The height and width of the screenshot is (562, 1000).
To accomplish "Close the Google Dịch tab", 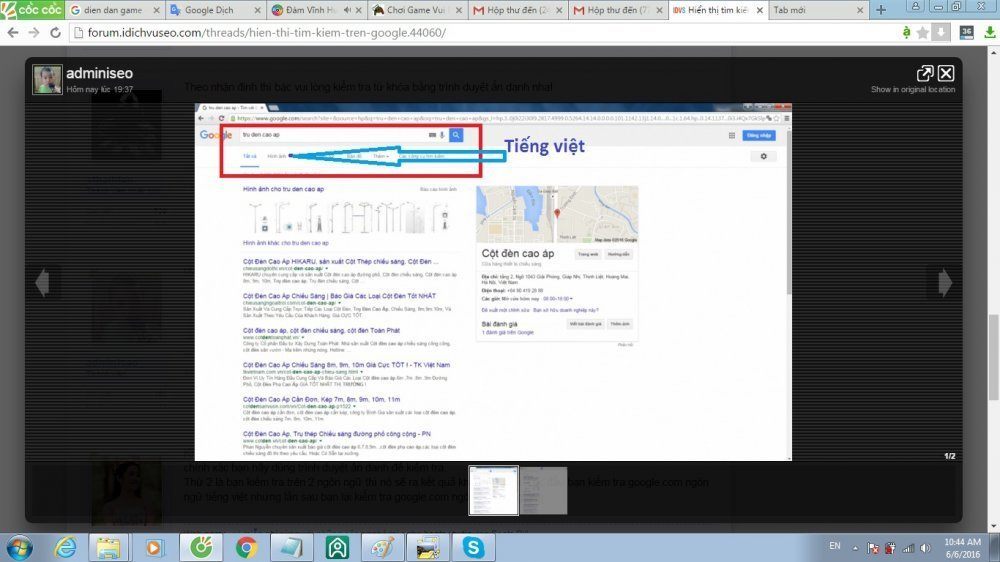I will pyautogui.click(x=257, y=10).
